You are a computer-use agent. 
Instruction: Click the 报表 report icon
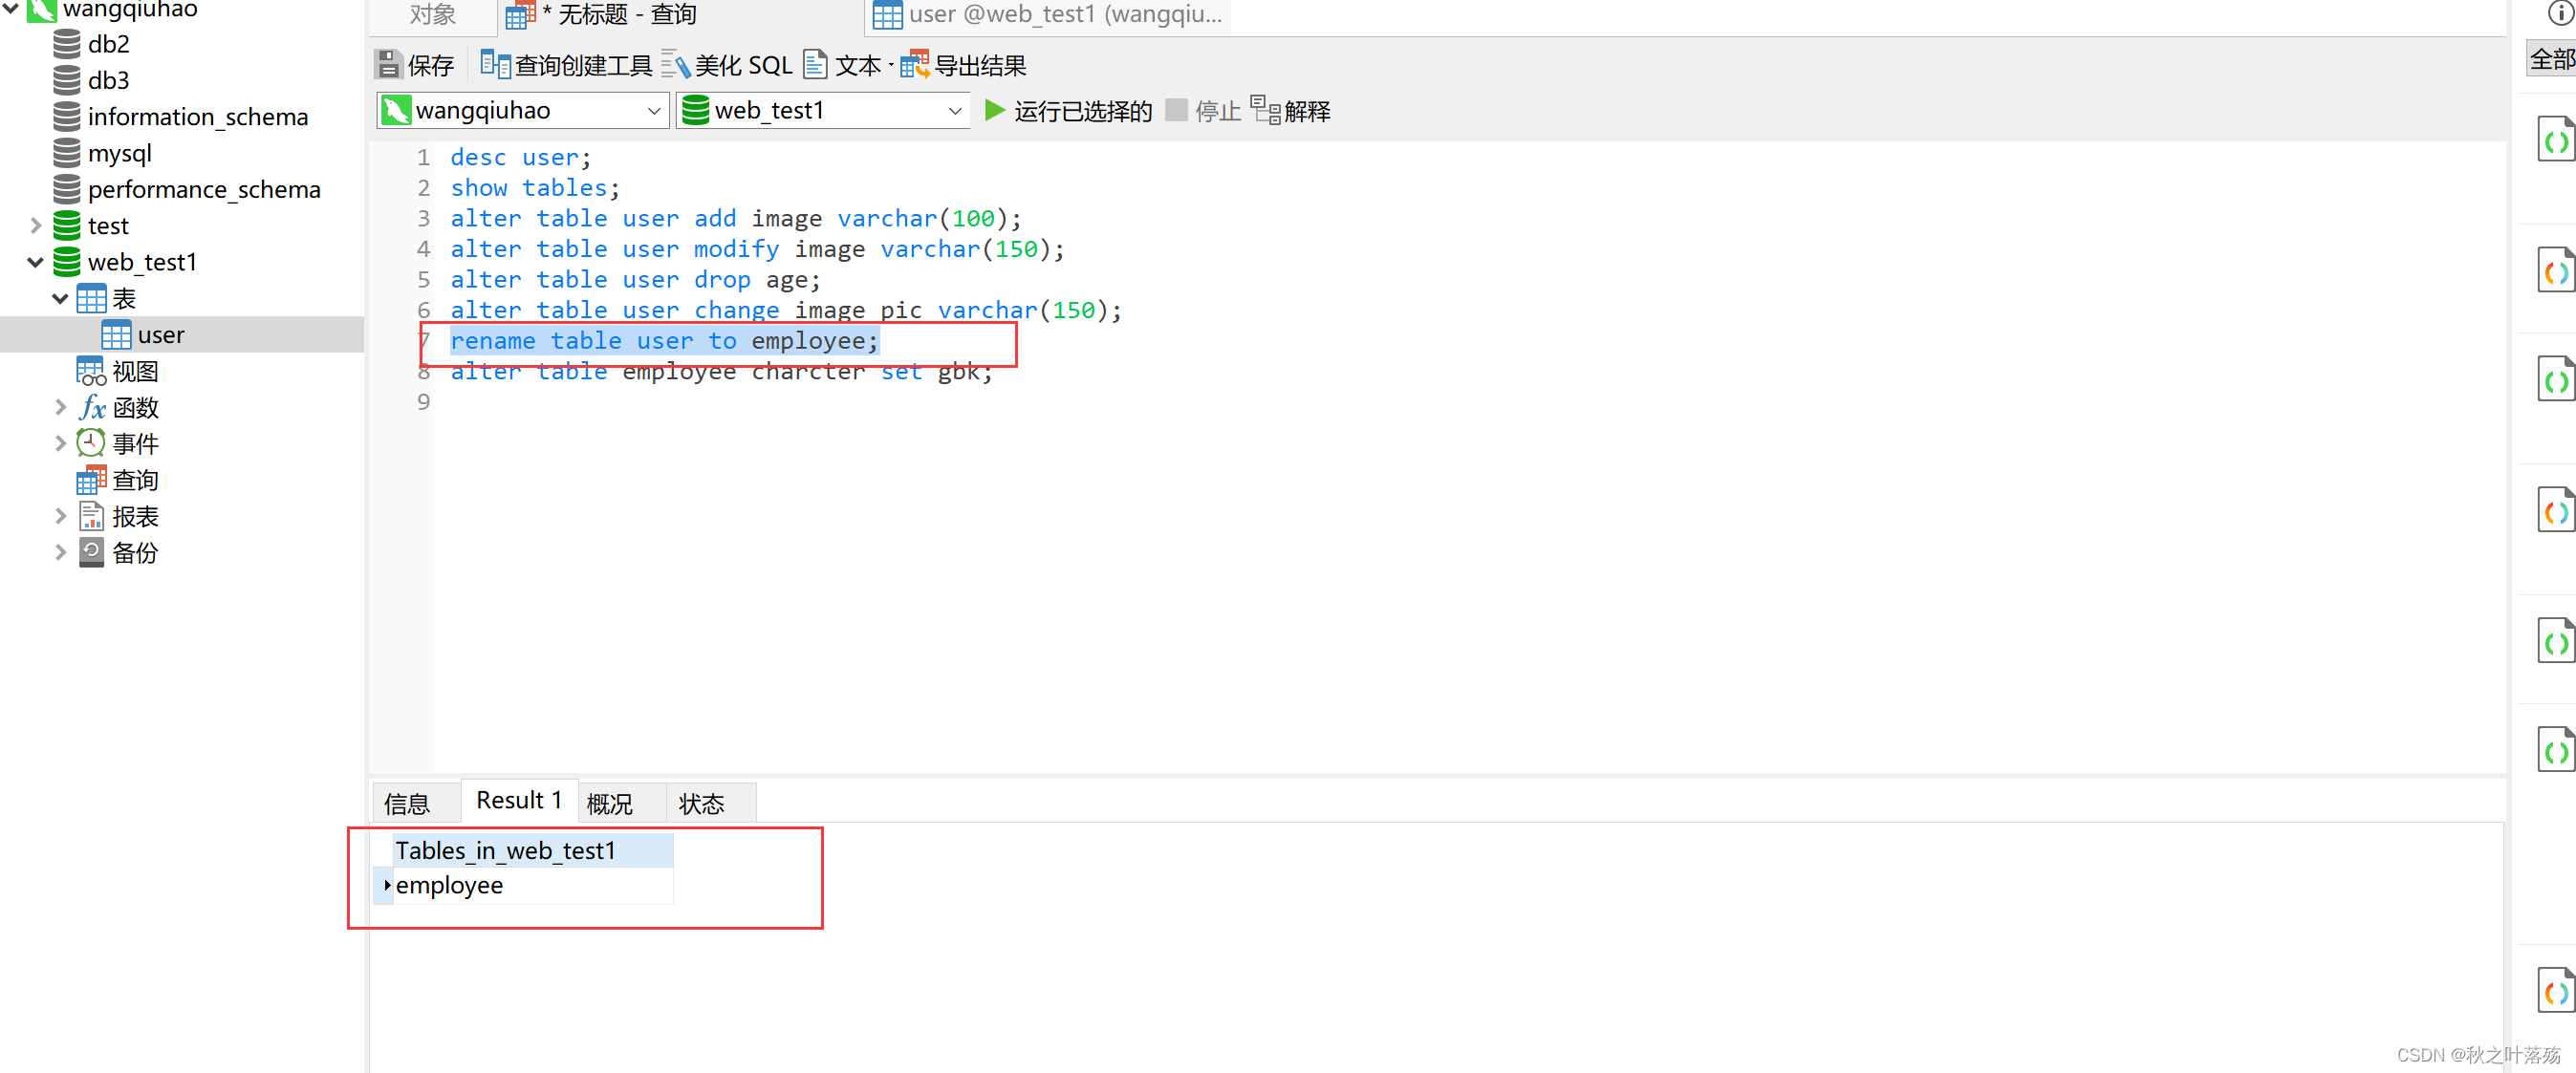91,516
